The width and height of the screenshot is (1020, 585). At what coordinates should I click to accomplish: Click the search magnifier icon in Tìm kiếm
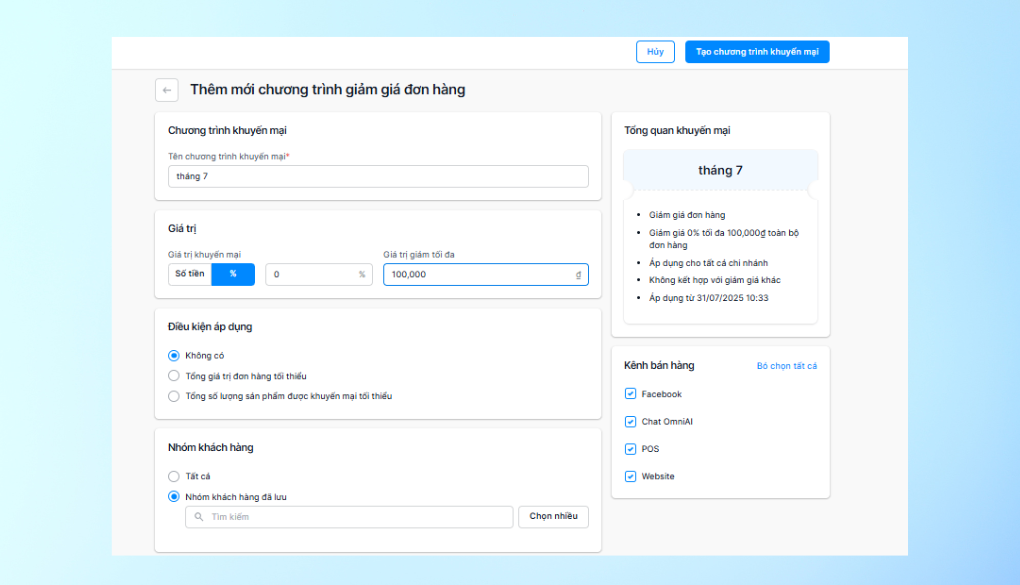tap(199, 517)
